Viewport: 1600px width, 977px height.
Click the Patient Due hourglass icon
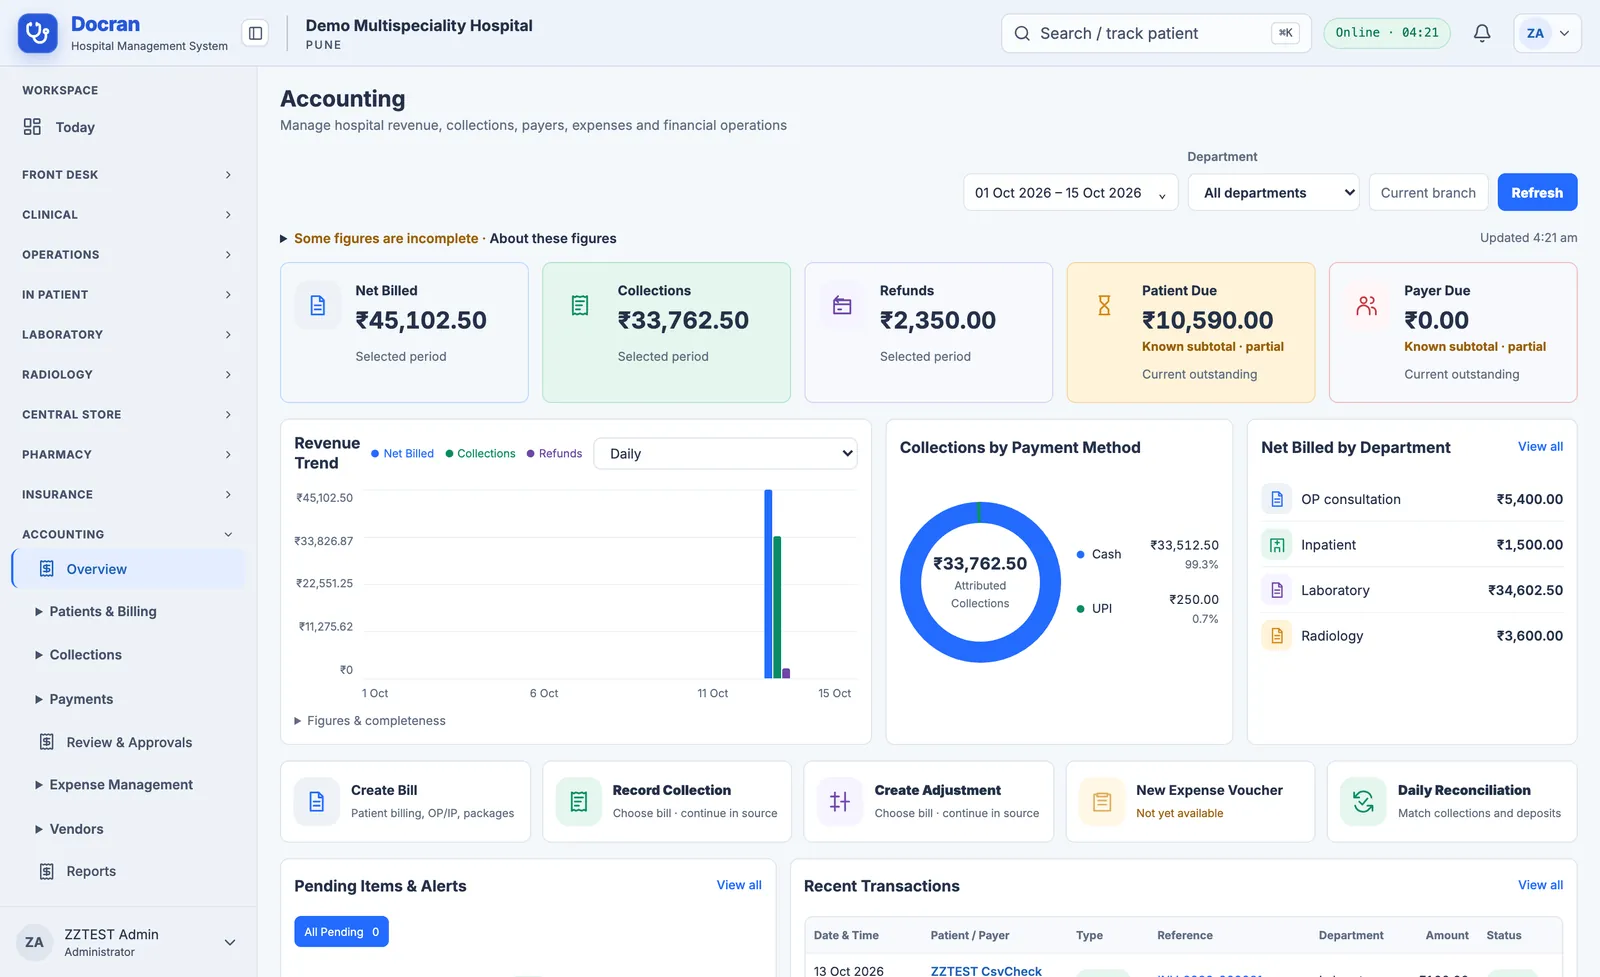coord(1104,305)
